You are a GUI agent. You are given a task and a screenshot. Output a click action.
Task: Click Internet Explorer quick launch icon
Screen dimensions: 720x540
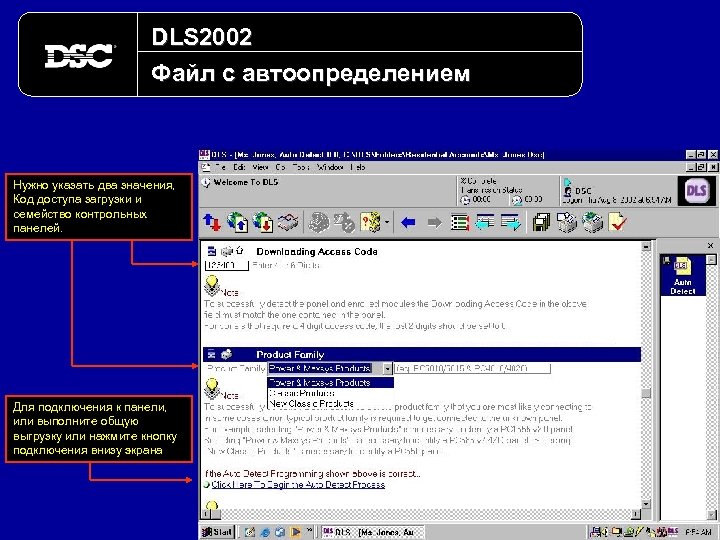coord(265,532)
